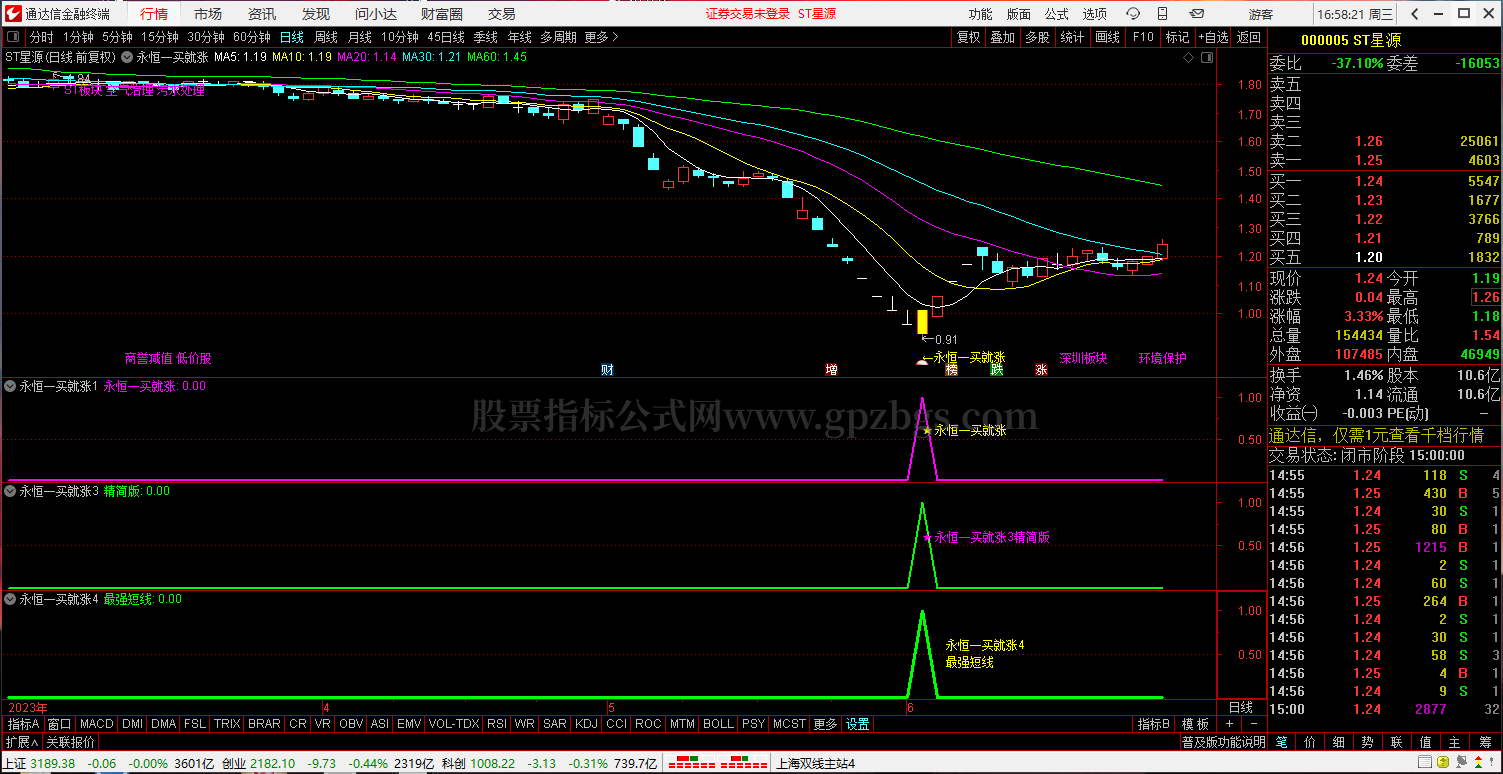
Task: Open the 市场 menu
Action: coord(208,14)
